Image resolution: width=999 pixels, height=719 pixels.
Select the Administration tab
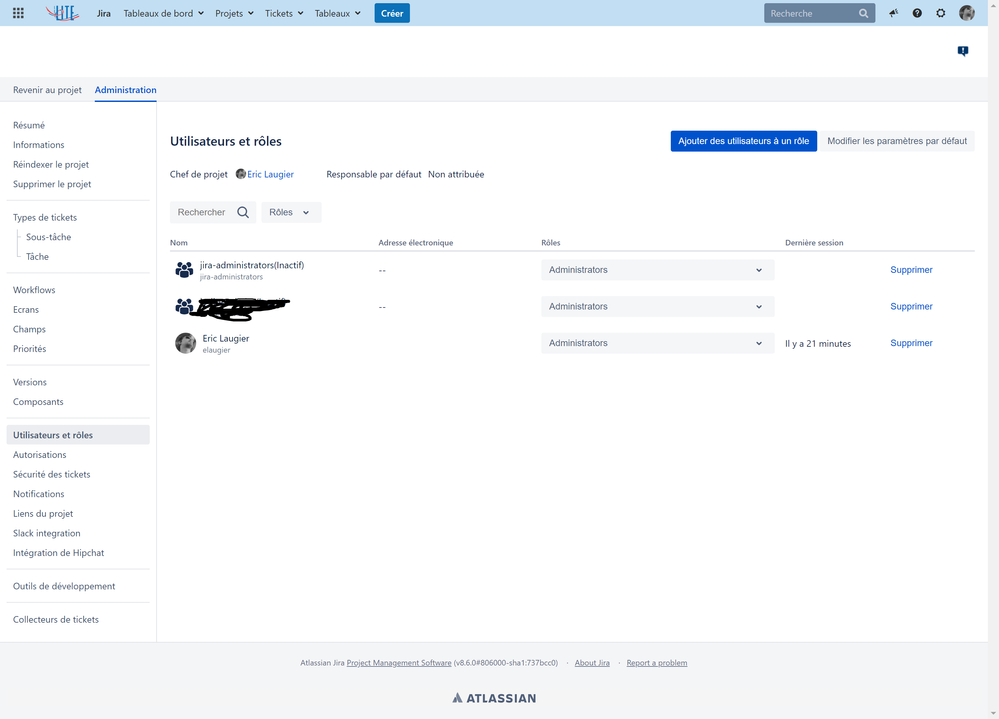pos(126,90)
